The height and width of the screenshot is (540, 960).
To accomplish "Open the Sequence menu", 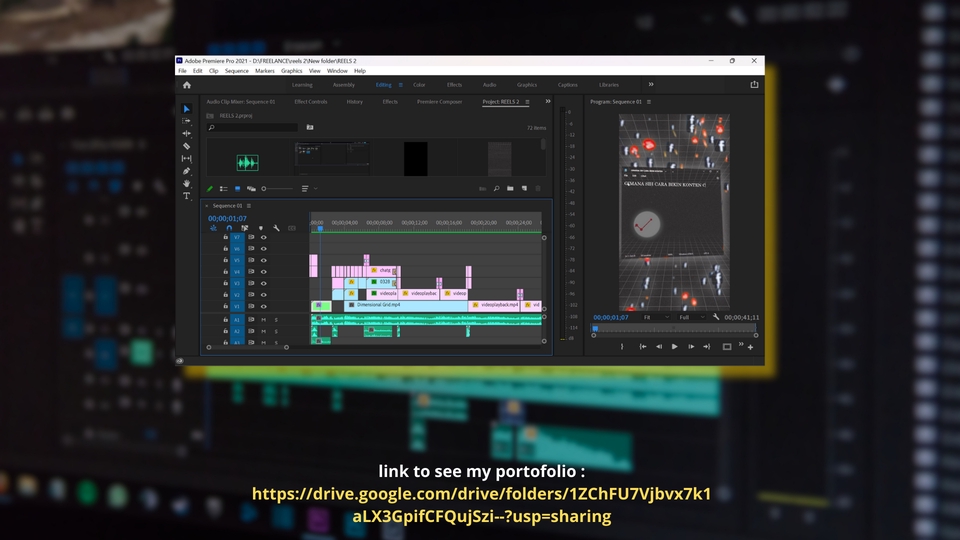I will pos(236,71).
